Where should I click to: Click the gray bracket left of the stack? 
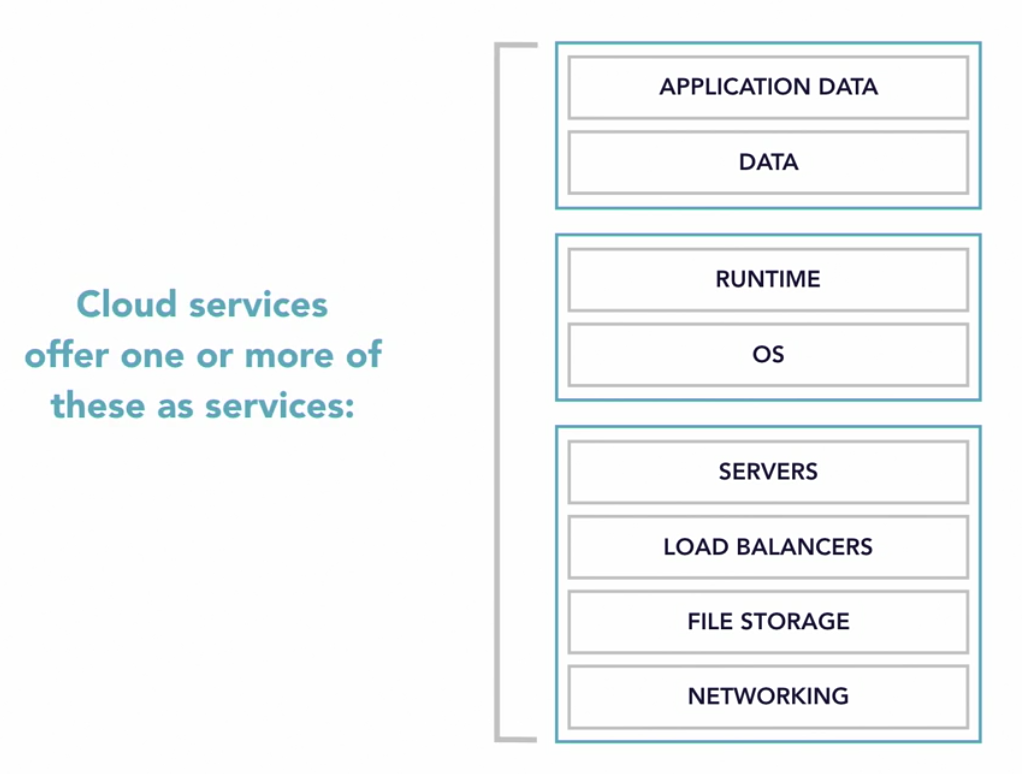(x=497, y=392)
